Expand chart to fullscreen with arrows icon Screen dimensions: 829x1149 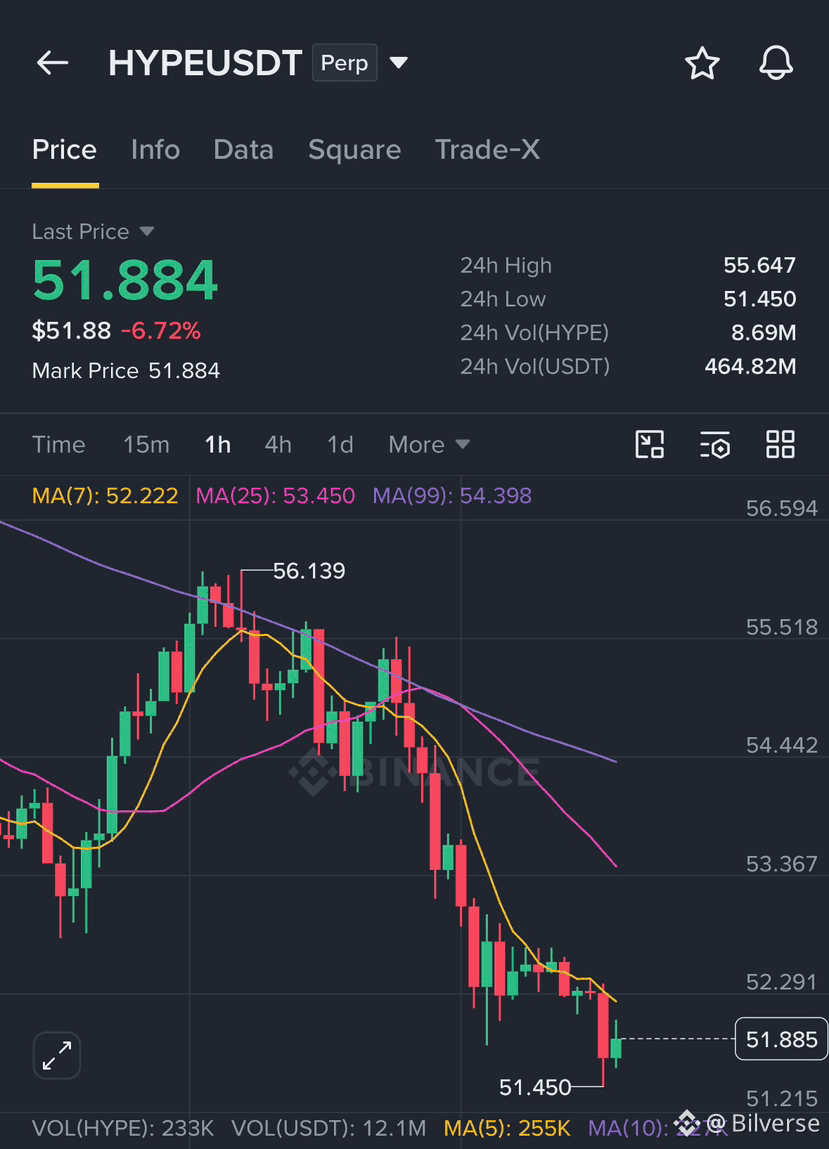(56, 1055)
